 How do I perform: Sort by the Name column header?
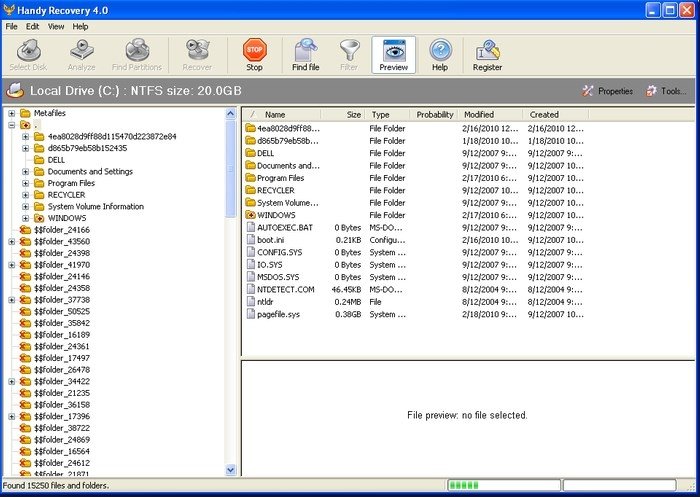pos(282,115)
